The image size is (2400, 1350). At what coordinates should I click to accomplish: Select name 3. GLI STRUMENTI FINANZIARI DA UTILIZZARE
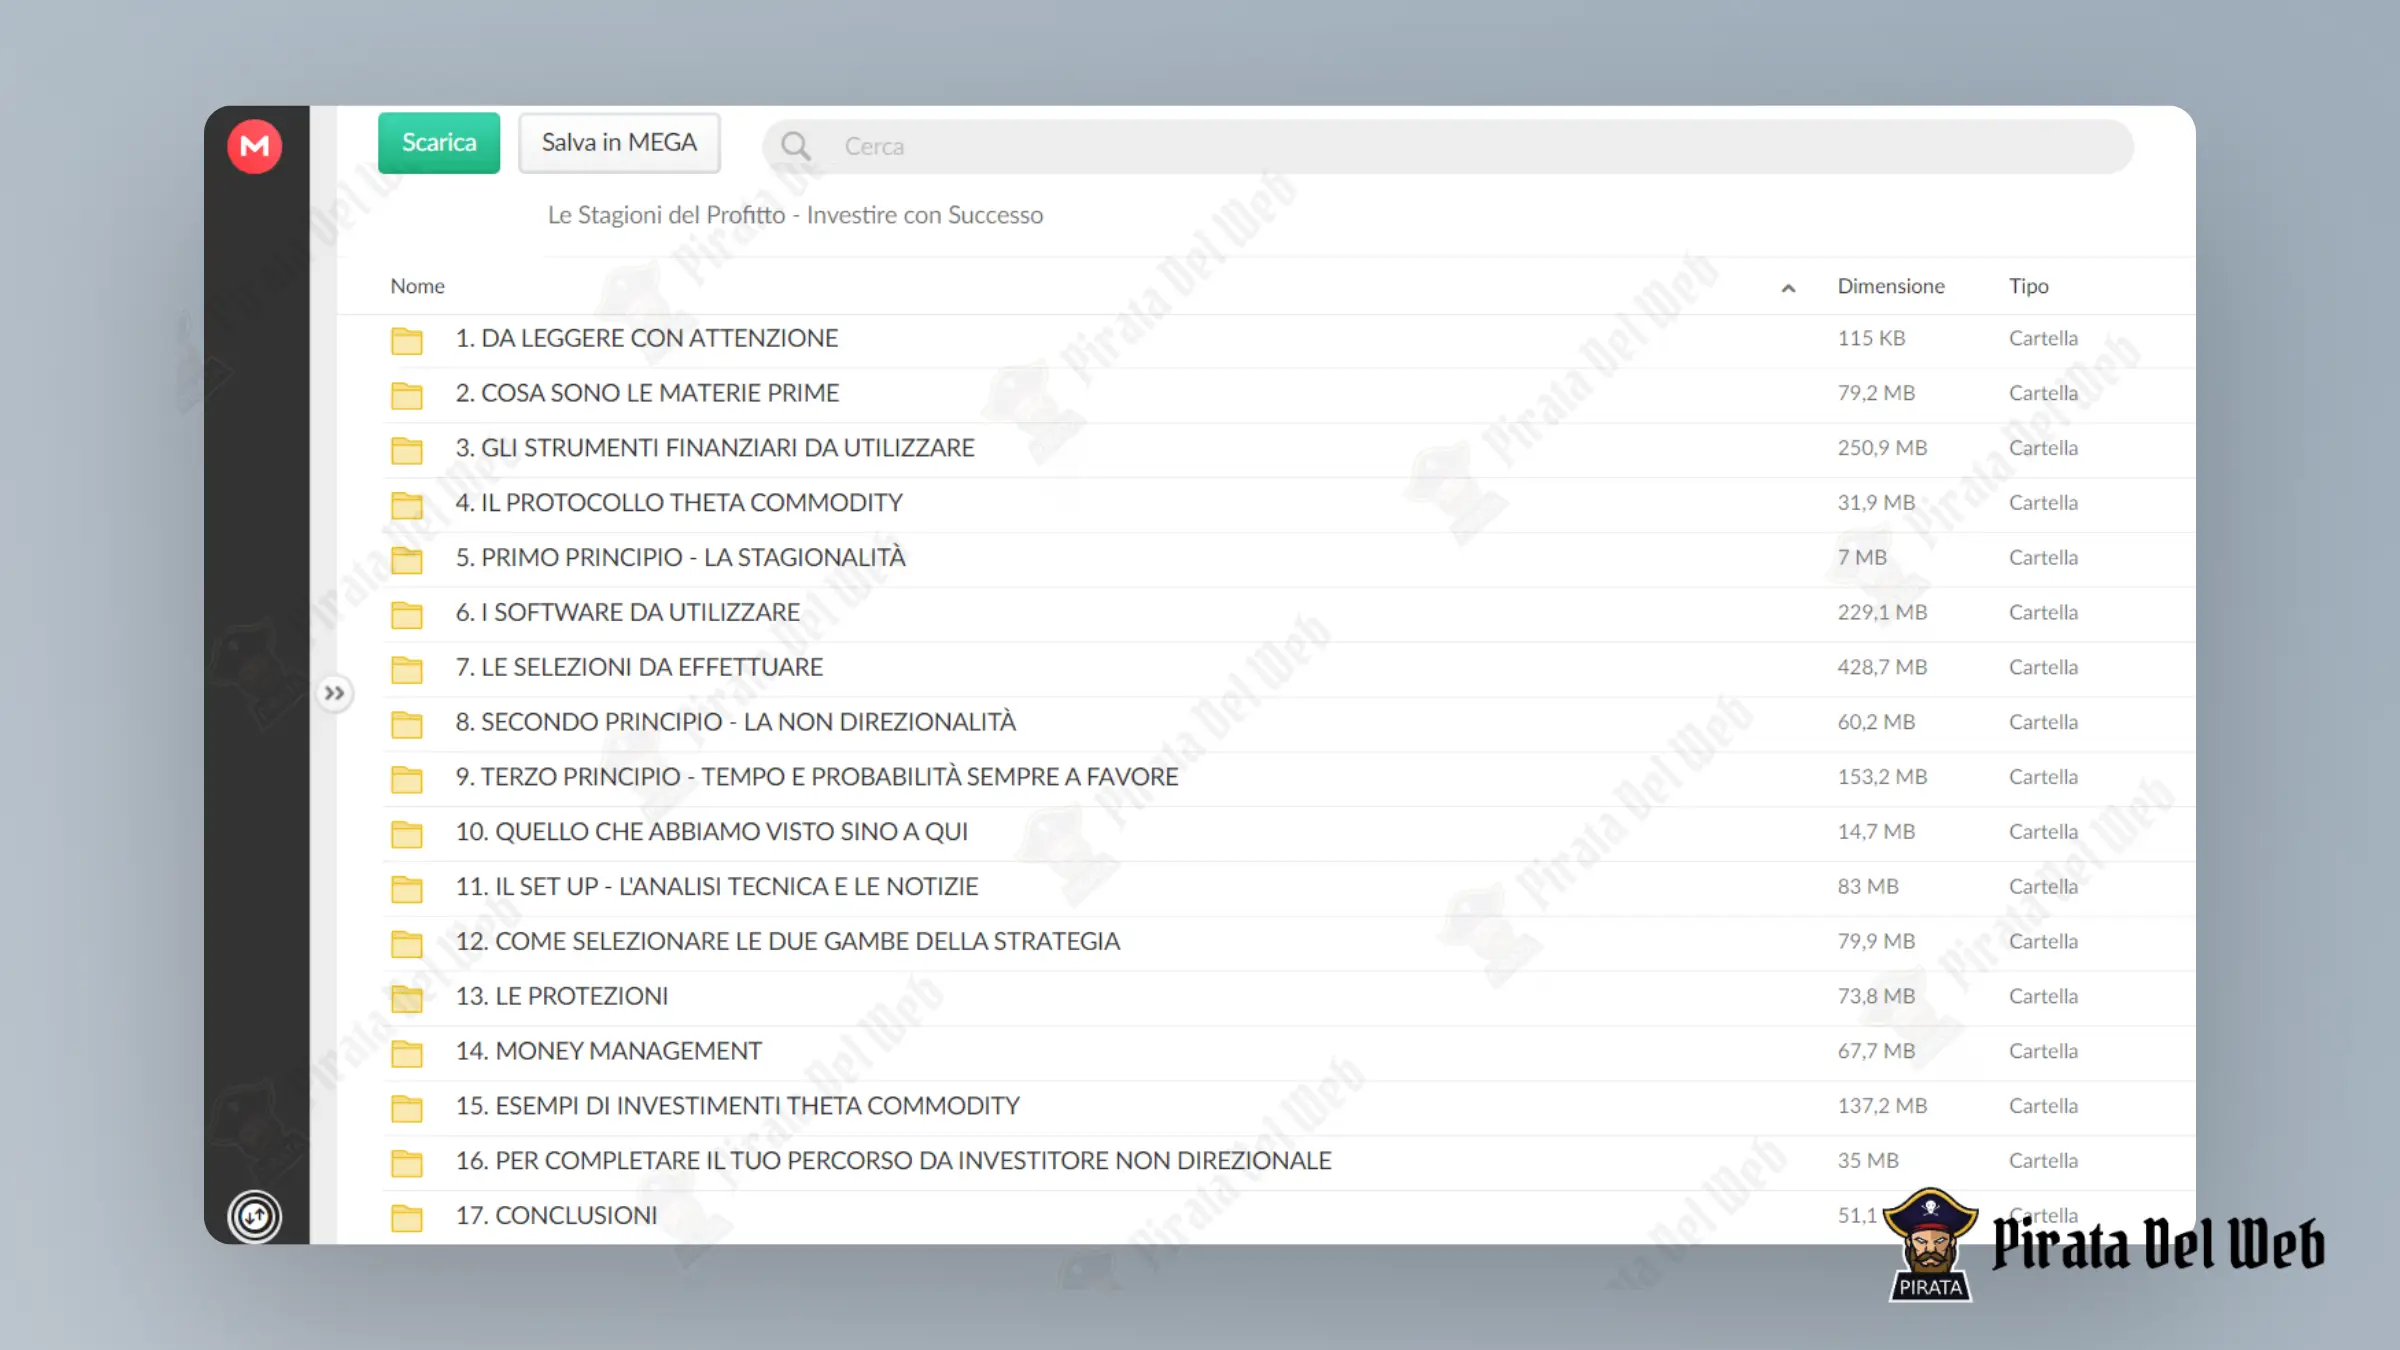point(715,448)
